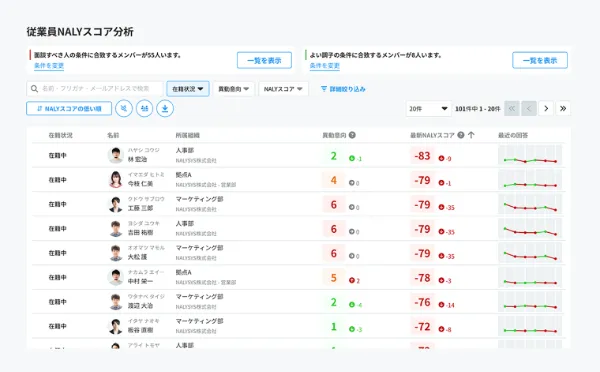Open the 異動意向 filter dropdown
The height and width of the screenshot is (372, 600).
pos(233,89)
